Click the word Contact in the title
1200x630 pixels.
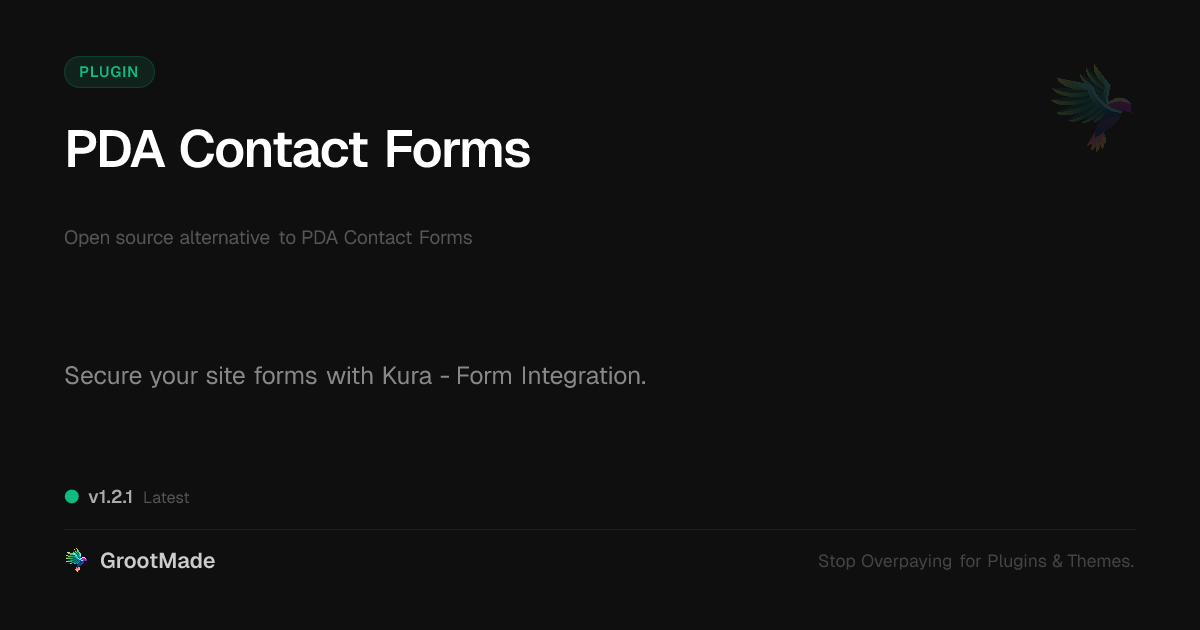[274, 150]
